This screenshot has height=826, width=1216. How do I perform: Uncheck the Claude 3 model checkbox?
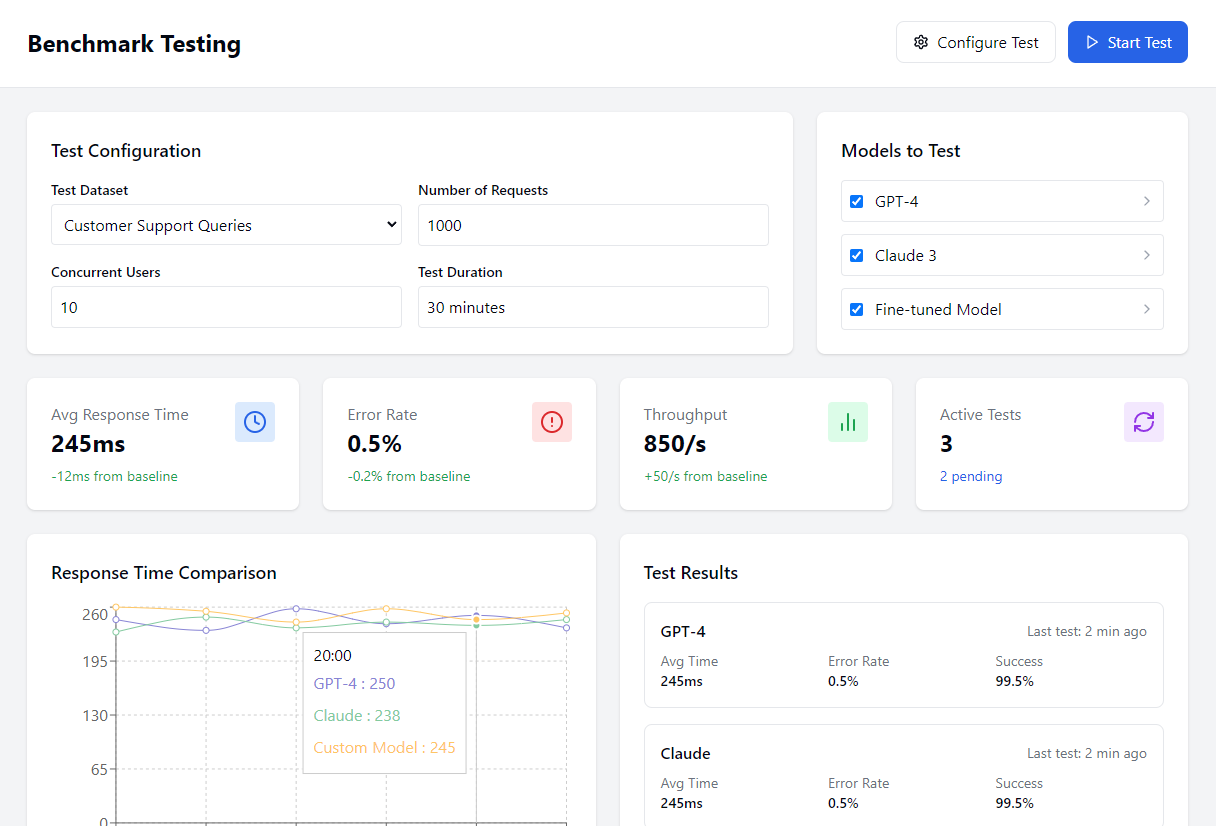tap(856, 255)
